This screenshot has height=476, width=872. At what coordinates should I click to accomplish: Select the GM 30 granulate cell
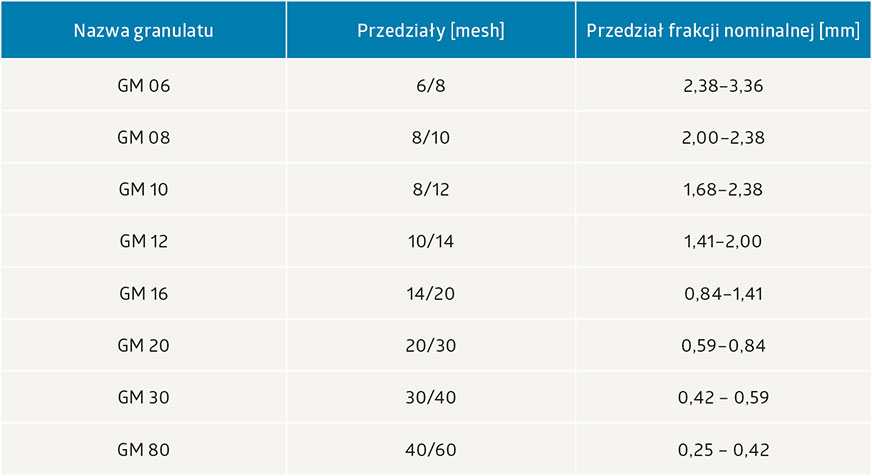coord(144,398)
